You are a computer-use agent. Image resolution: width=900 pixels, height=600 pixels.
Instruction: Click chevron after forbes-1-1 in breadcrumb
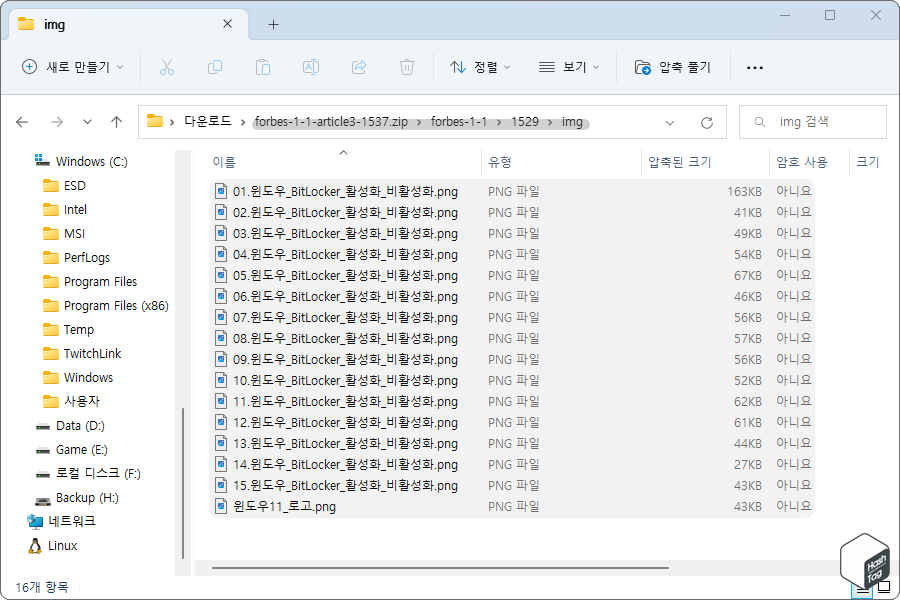point(499,122)
